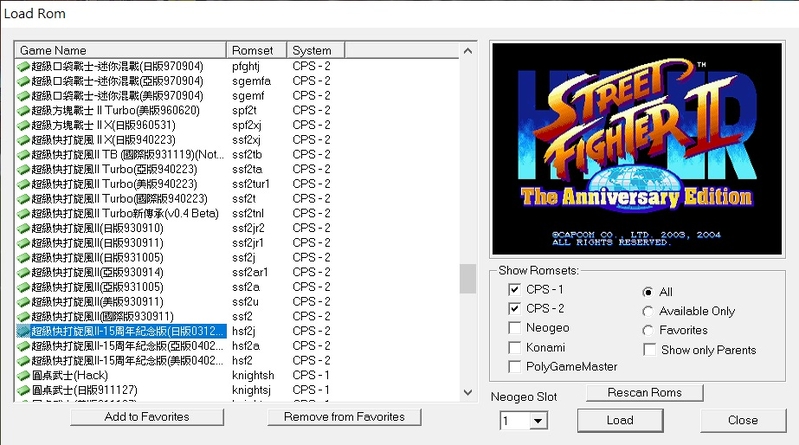This screenshot has height=445, width=799.
Task: Click the list scrollbar down arrow
Action: pos(468,392)
